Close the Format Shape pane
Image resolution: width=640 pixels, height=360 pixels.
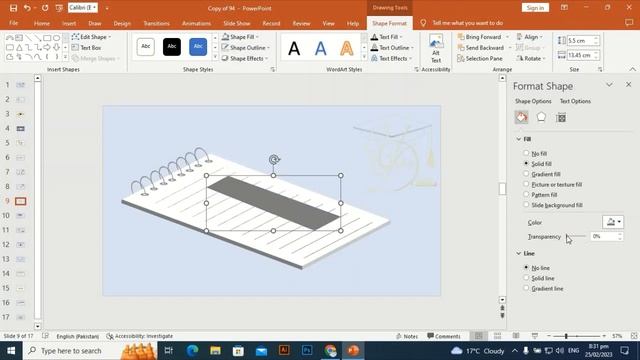tap(628, 84)
